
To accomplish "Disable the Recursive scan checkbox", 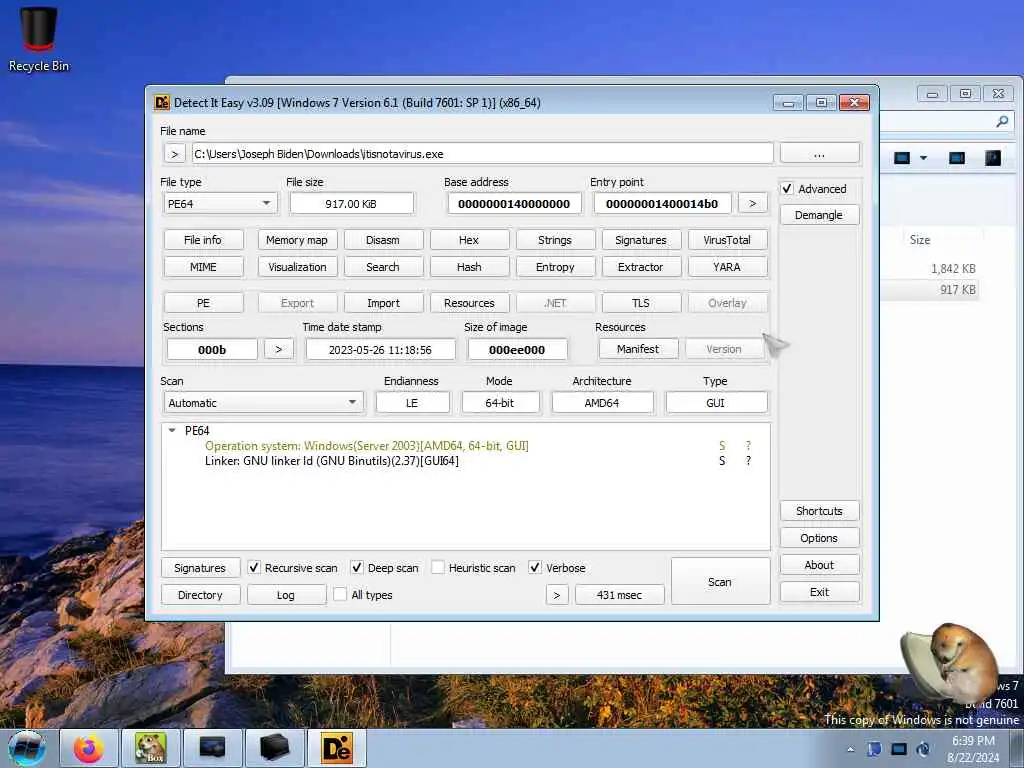I will (254, 568).
